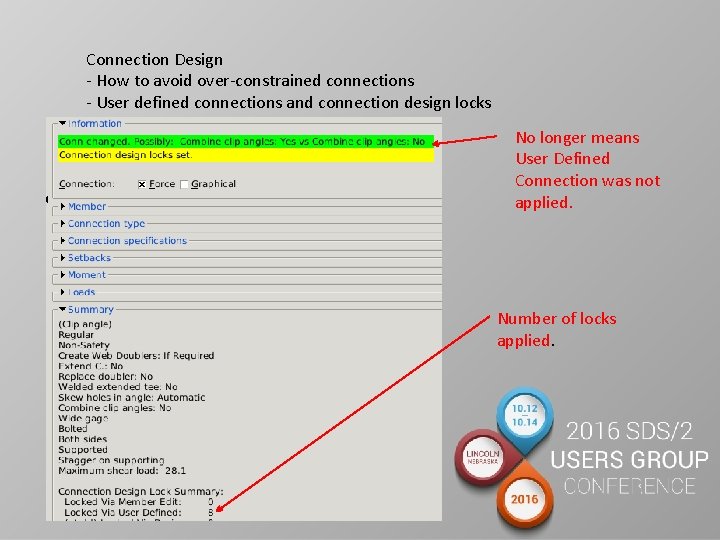Collapse the Information section
Viewport: 720px width, 540px height.
point(62,123)
